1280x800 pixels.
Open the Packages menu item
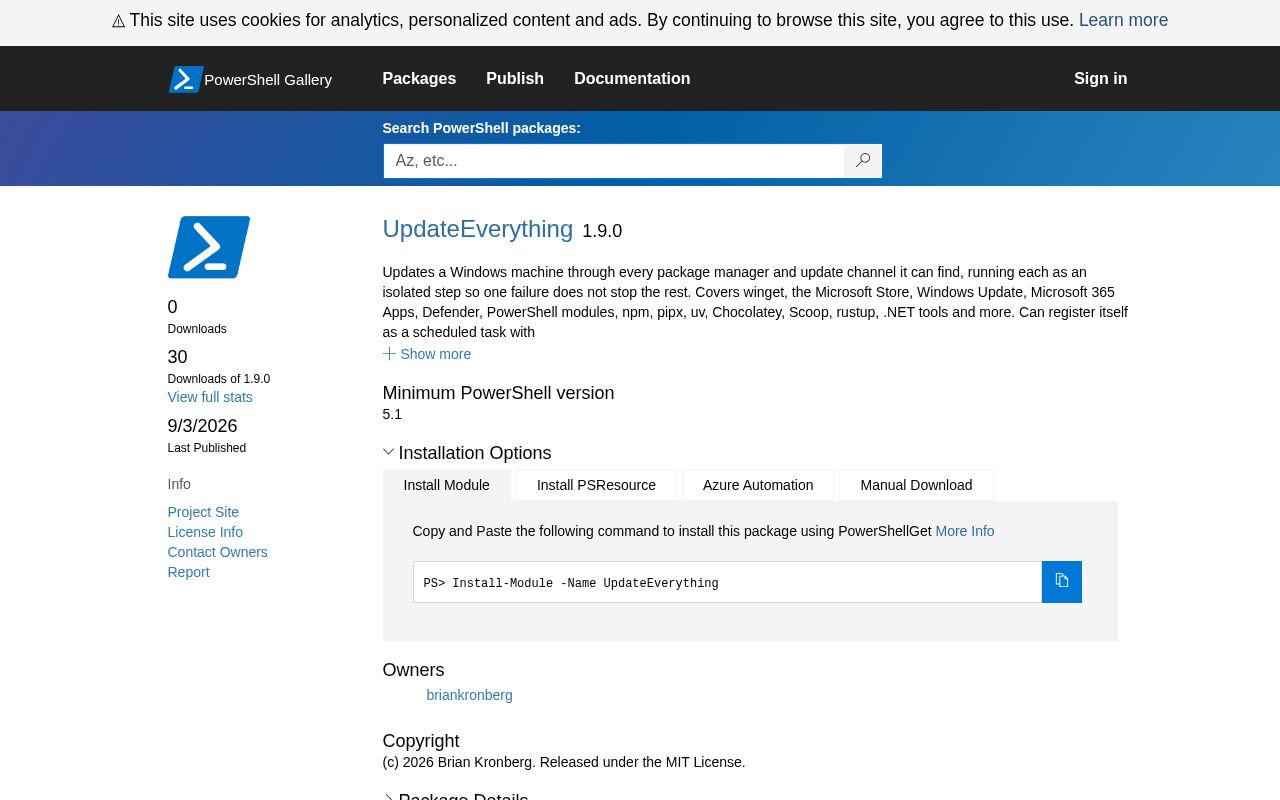(419, 79)
